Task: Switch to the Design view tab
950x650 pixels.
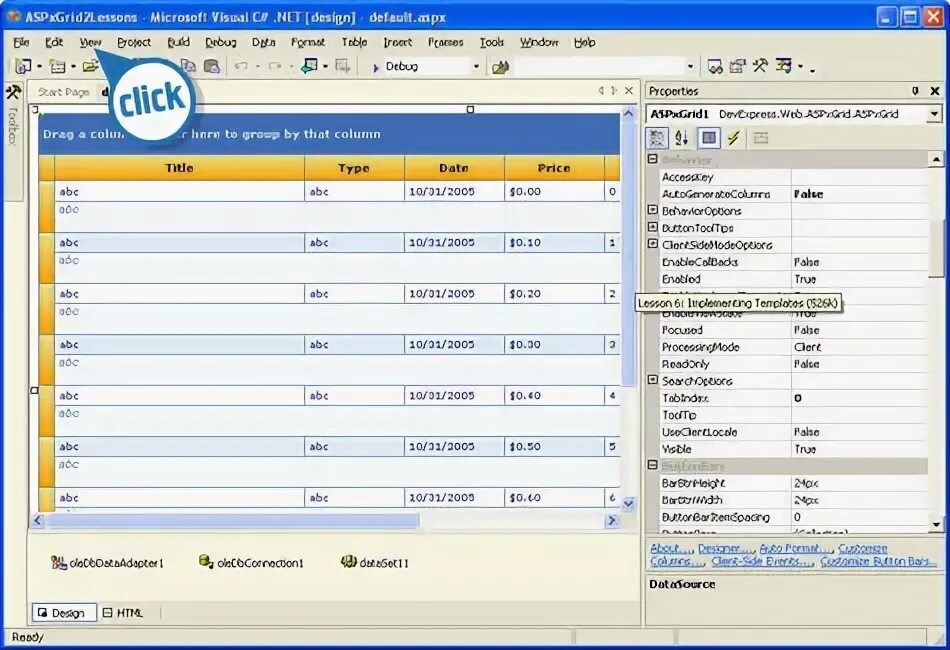Action: [64, 613]
